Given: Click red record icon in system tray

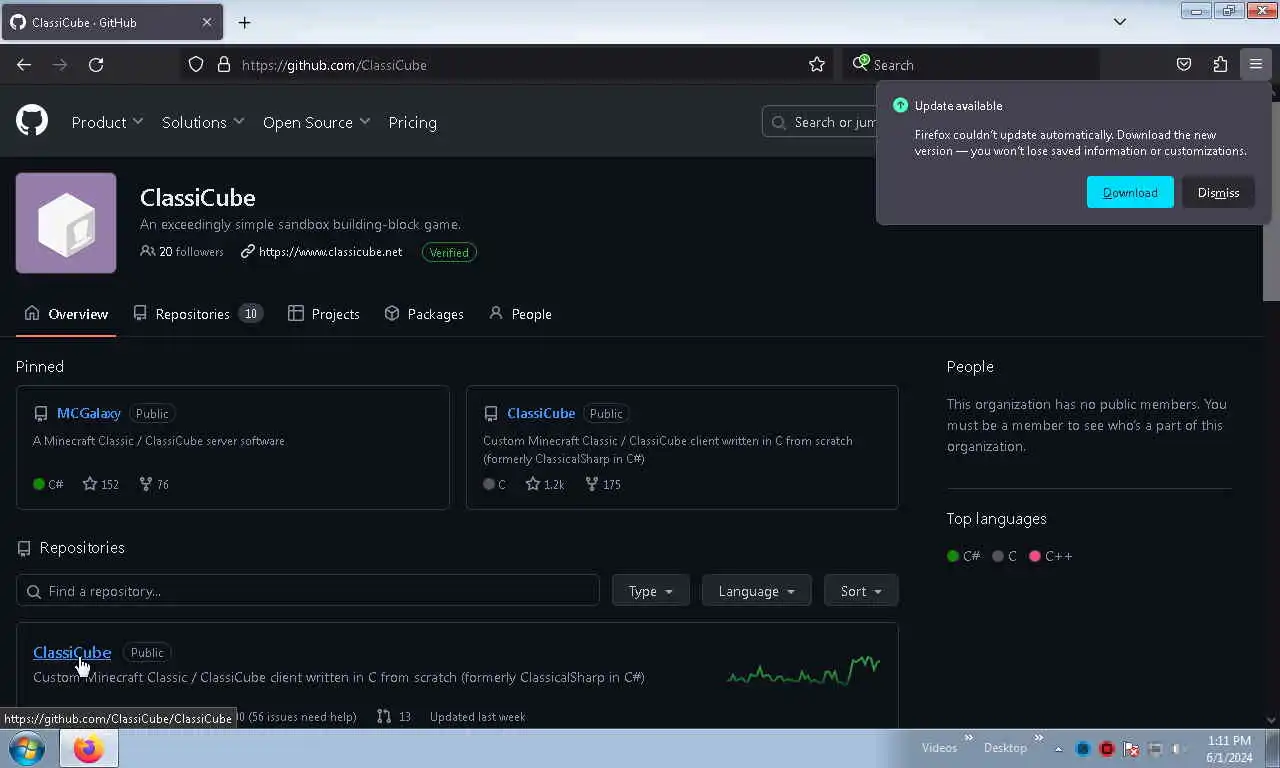Looking at the screenshot, I should (1107, 748).
